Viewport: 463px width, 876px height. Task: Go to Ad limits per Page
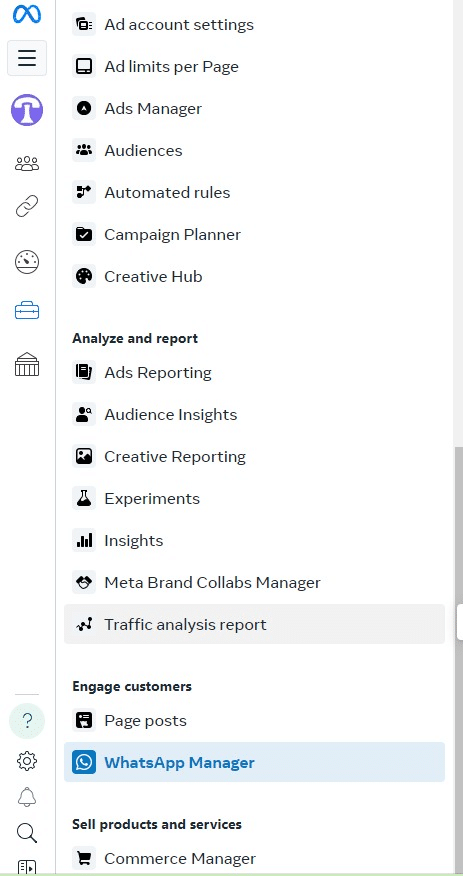click(x=254, y=66)
